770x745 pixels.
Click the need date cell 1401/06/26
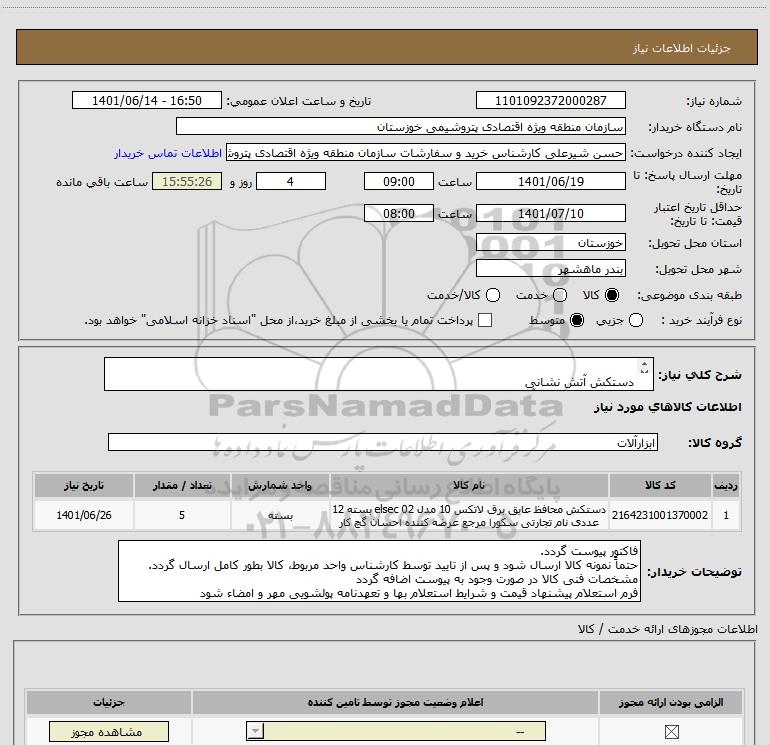(x=83, y=515)
